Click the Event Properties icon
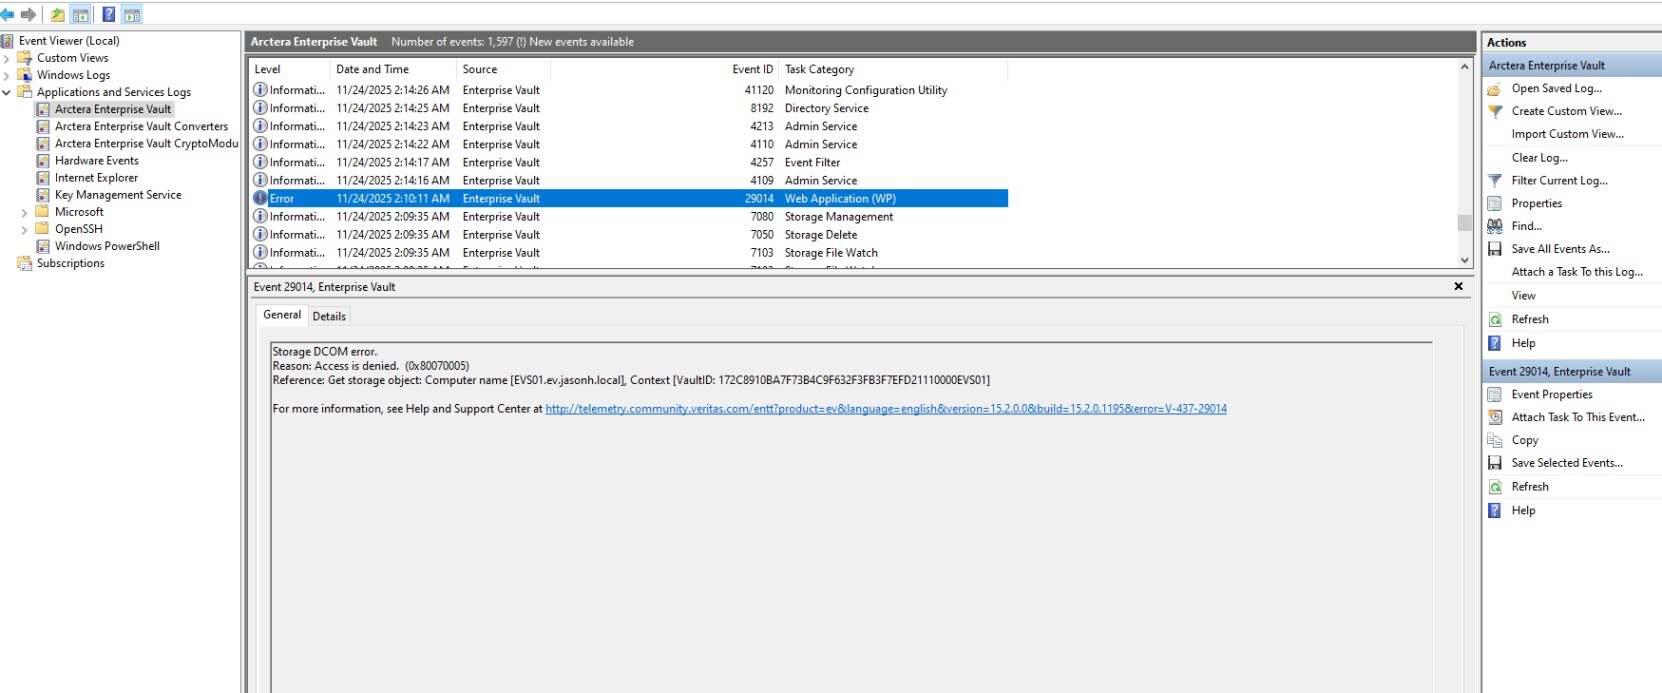The image size is (1662, 693). (1495, 394)
